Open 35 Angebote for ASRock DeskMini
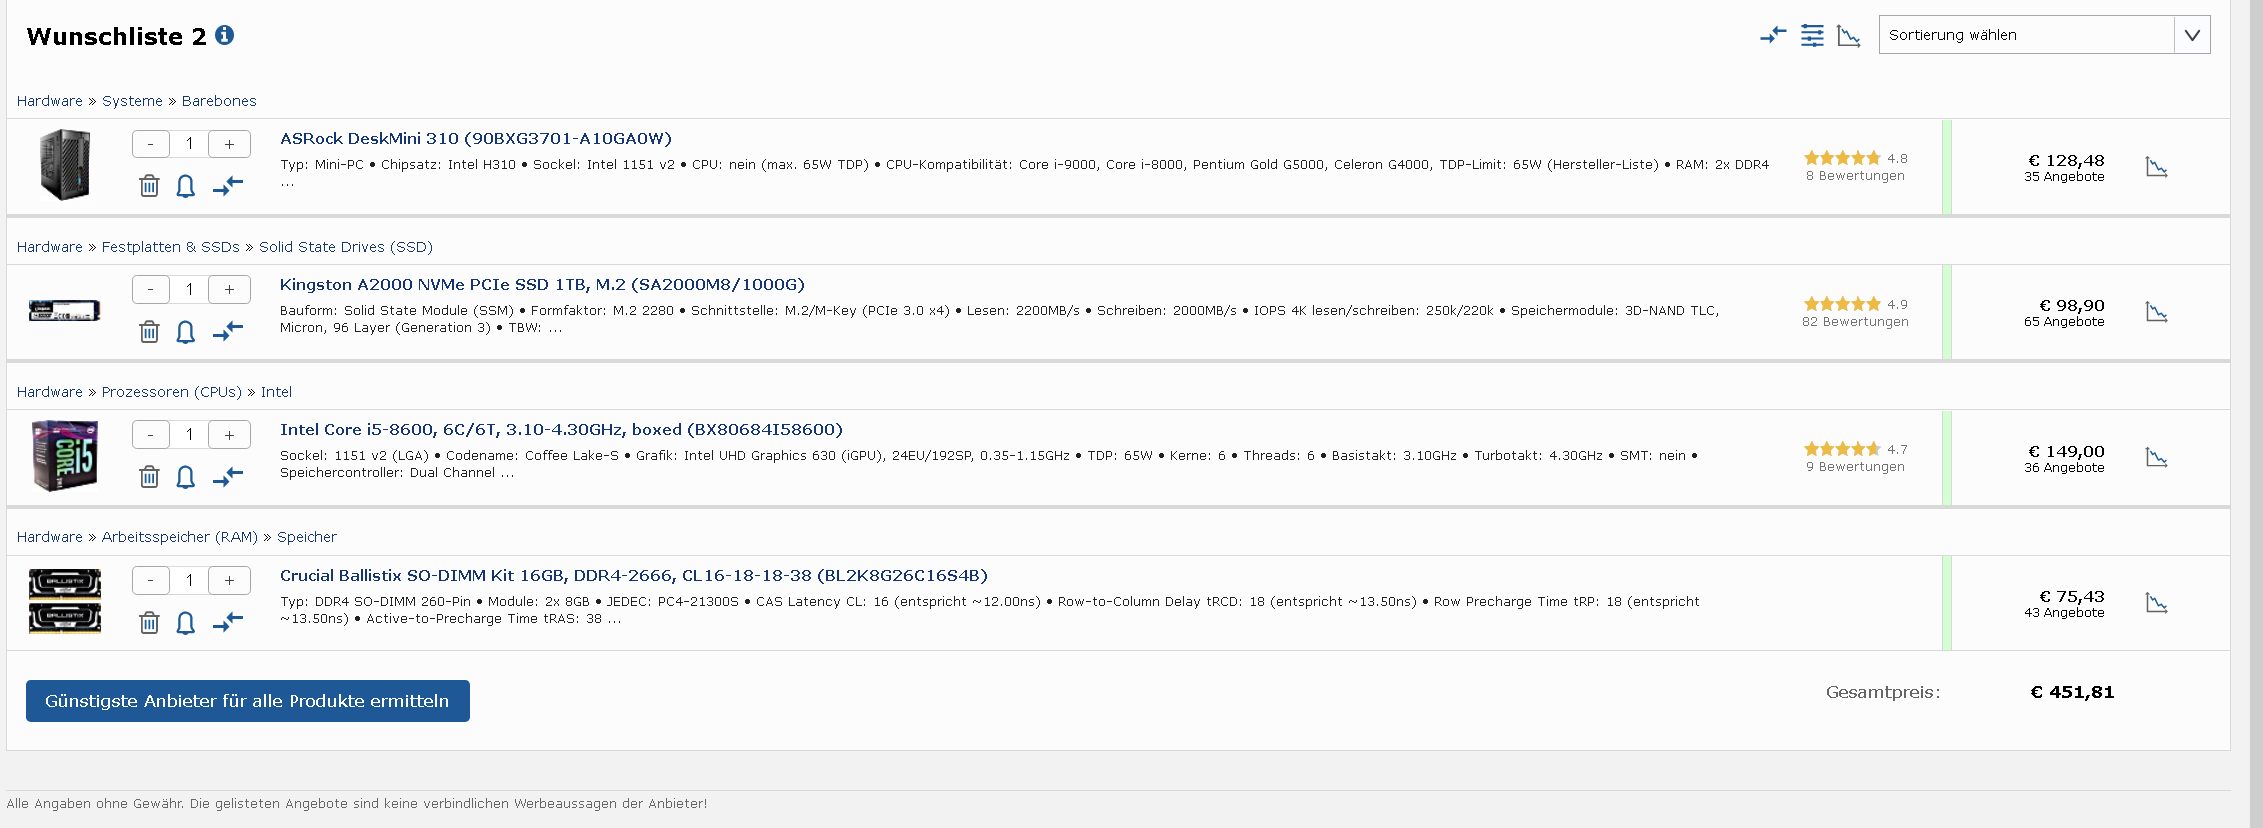This screenshot has height=828, width=2263. tap(2064, 177)
